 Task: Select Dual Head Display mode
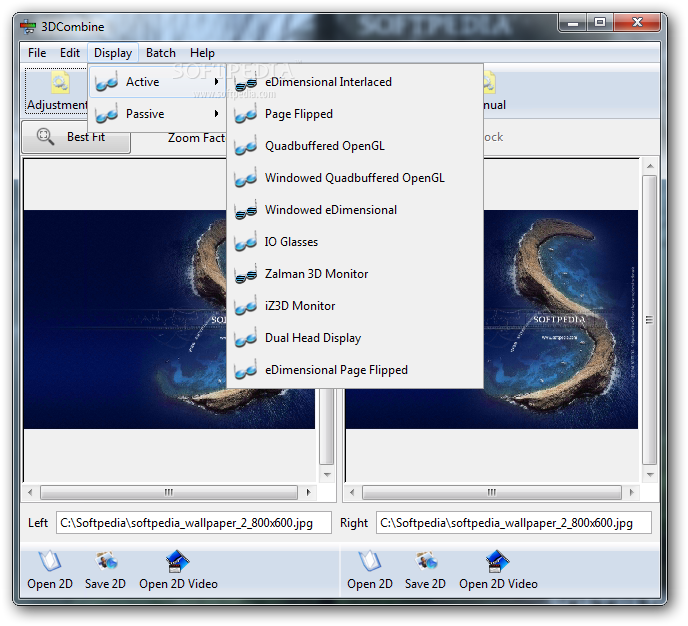click(x=355, y=338)
